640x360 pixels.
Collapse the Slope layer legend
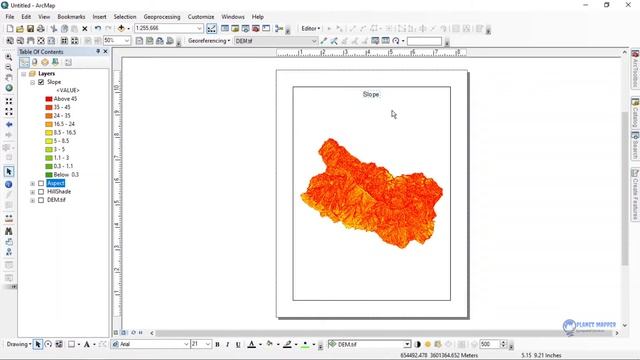pos(33,82)
